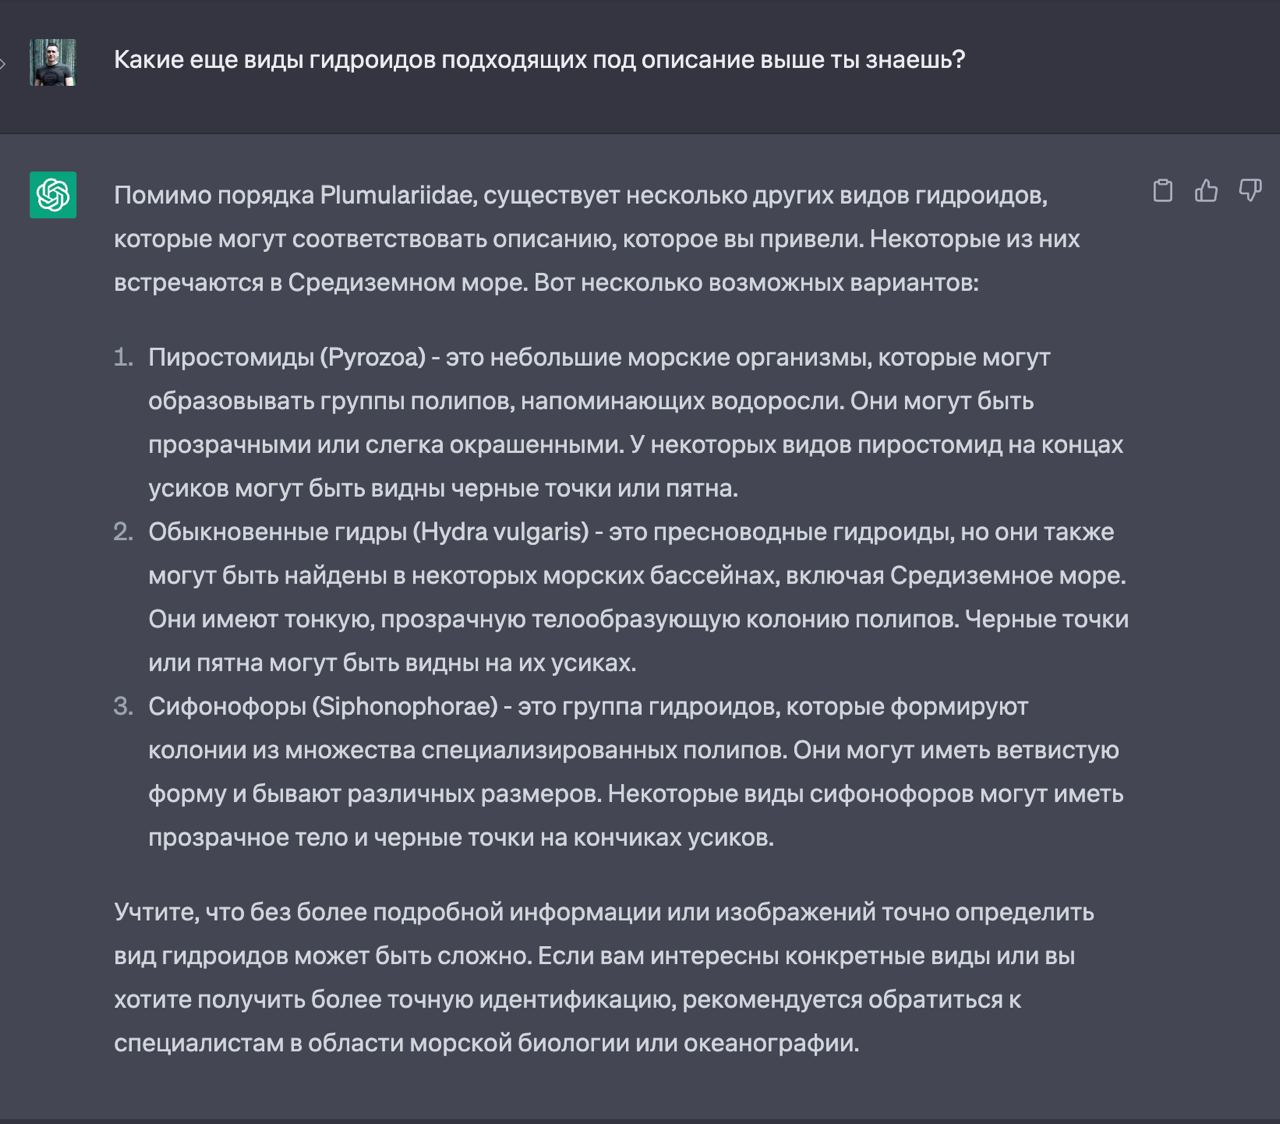The image size is (1280, 1124).
Task: Click Siphonophorae in the third item
Action: (x=405, y=706)
